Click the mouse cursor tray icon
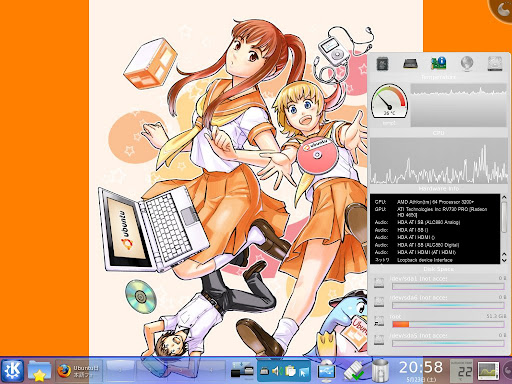The height and width of the screenshot is (384, 512). [303, 372]
